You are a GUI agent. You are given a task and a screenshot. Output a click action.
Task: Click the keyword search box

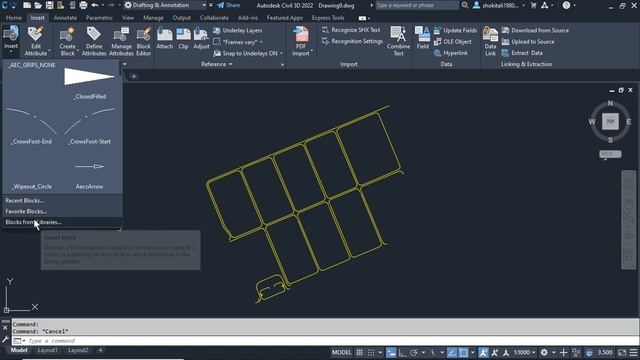[x=416, y=5]
